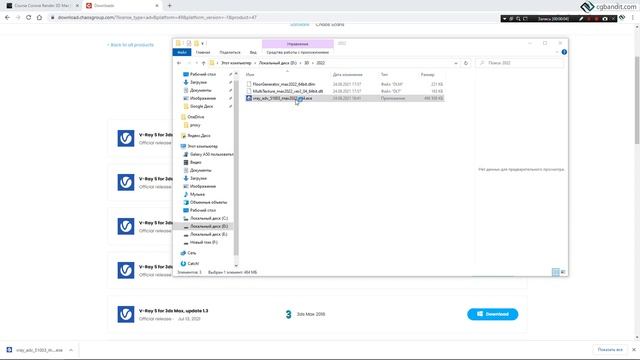Image resolution: width=640 pixels, height=360 pixels.
Task: Click the Explorer search field Поиск 2022
Action: [x=521, y=63]
